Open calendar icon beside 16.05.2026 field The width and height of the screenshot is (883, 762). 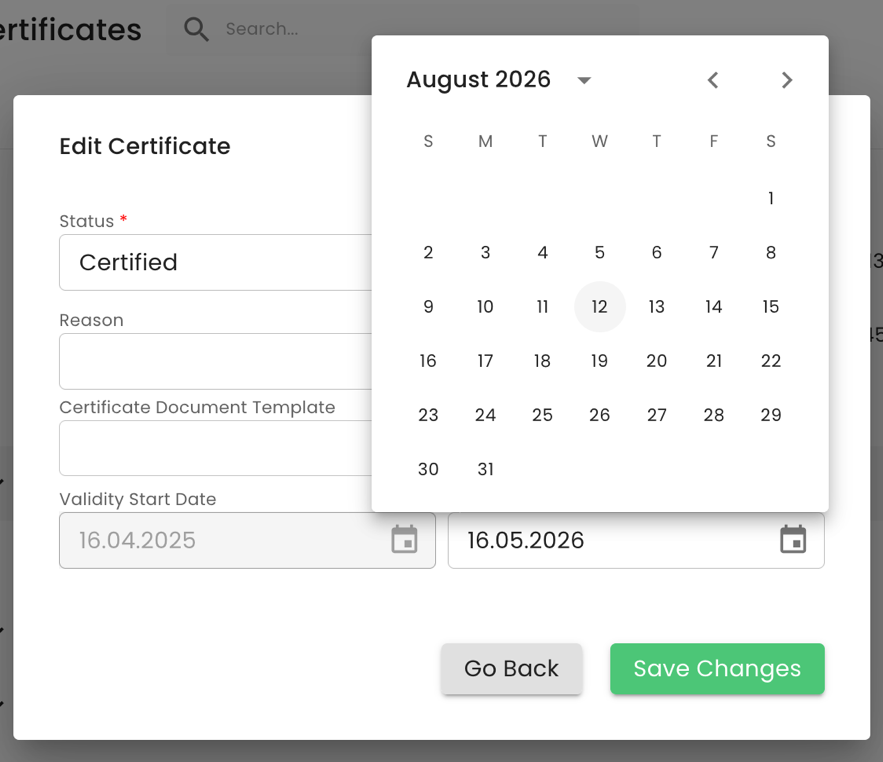(793, 540)
